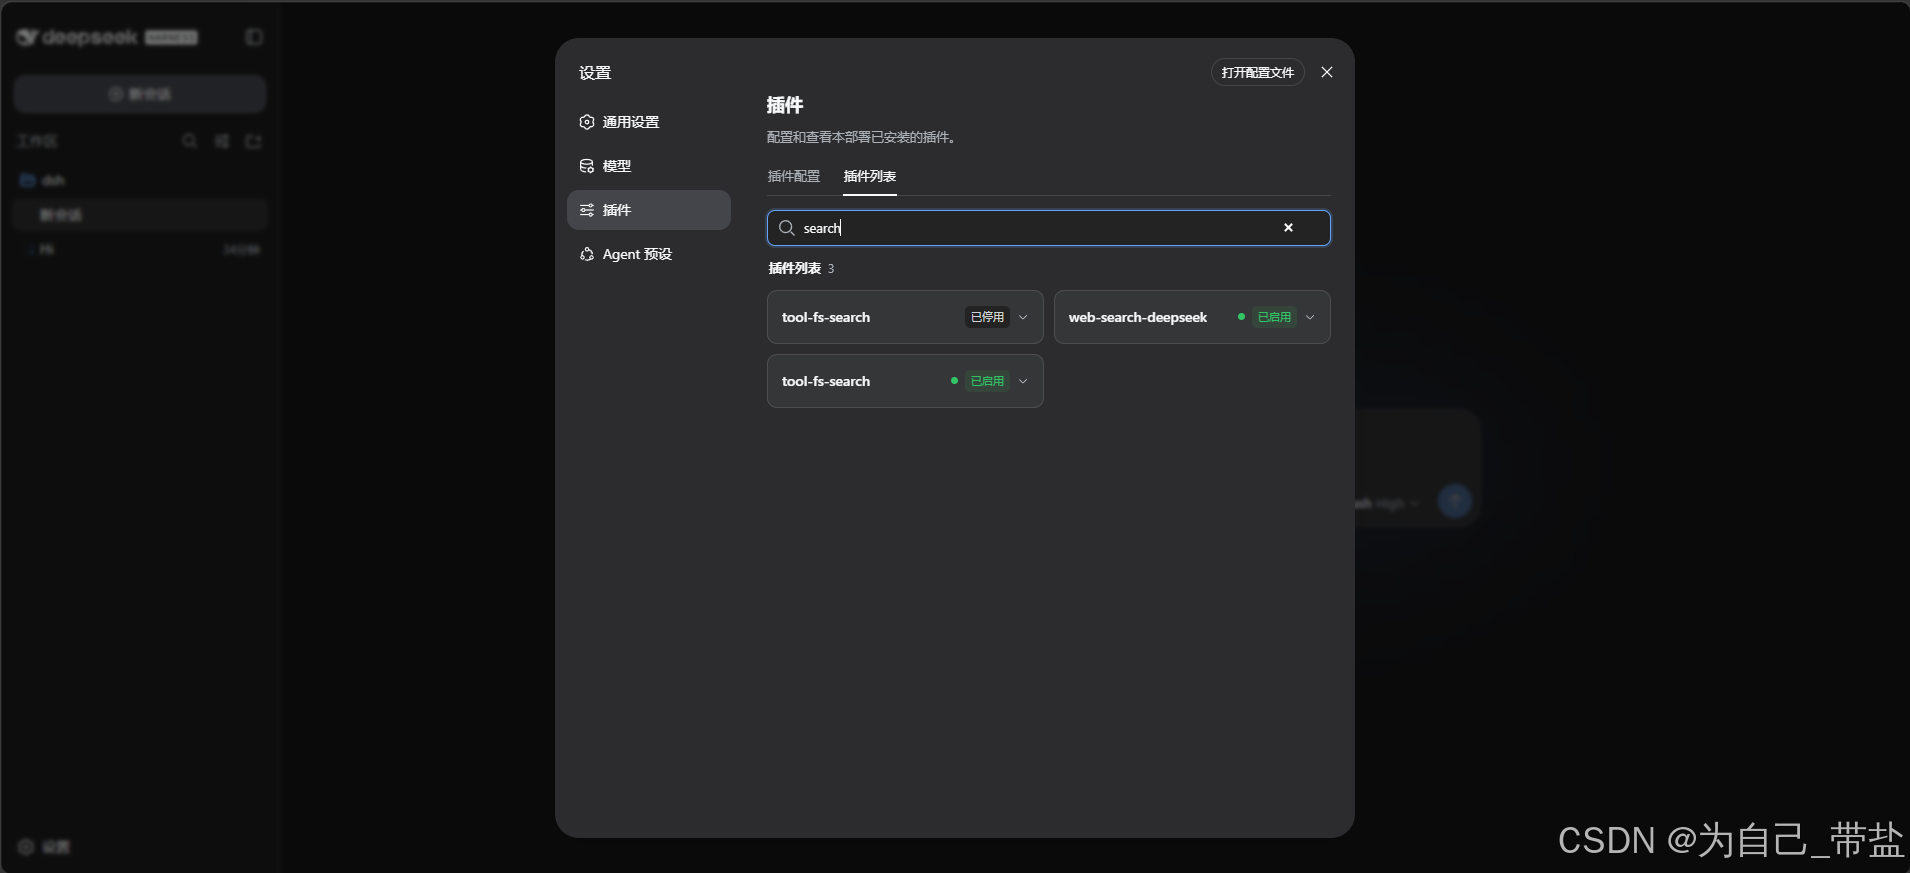Select the 插件列表 tab
1910x873 pixels.
coord(869,176)
